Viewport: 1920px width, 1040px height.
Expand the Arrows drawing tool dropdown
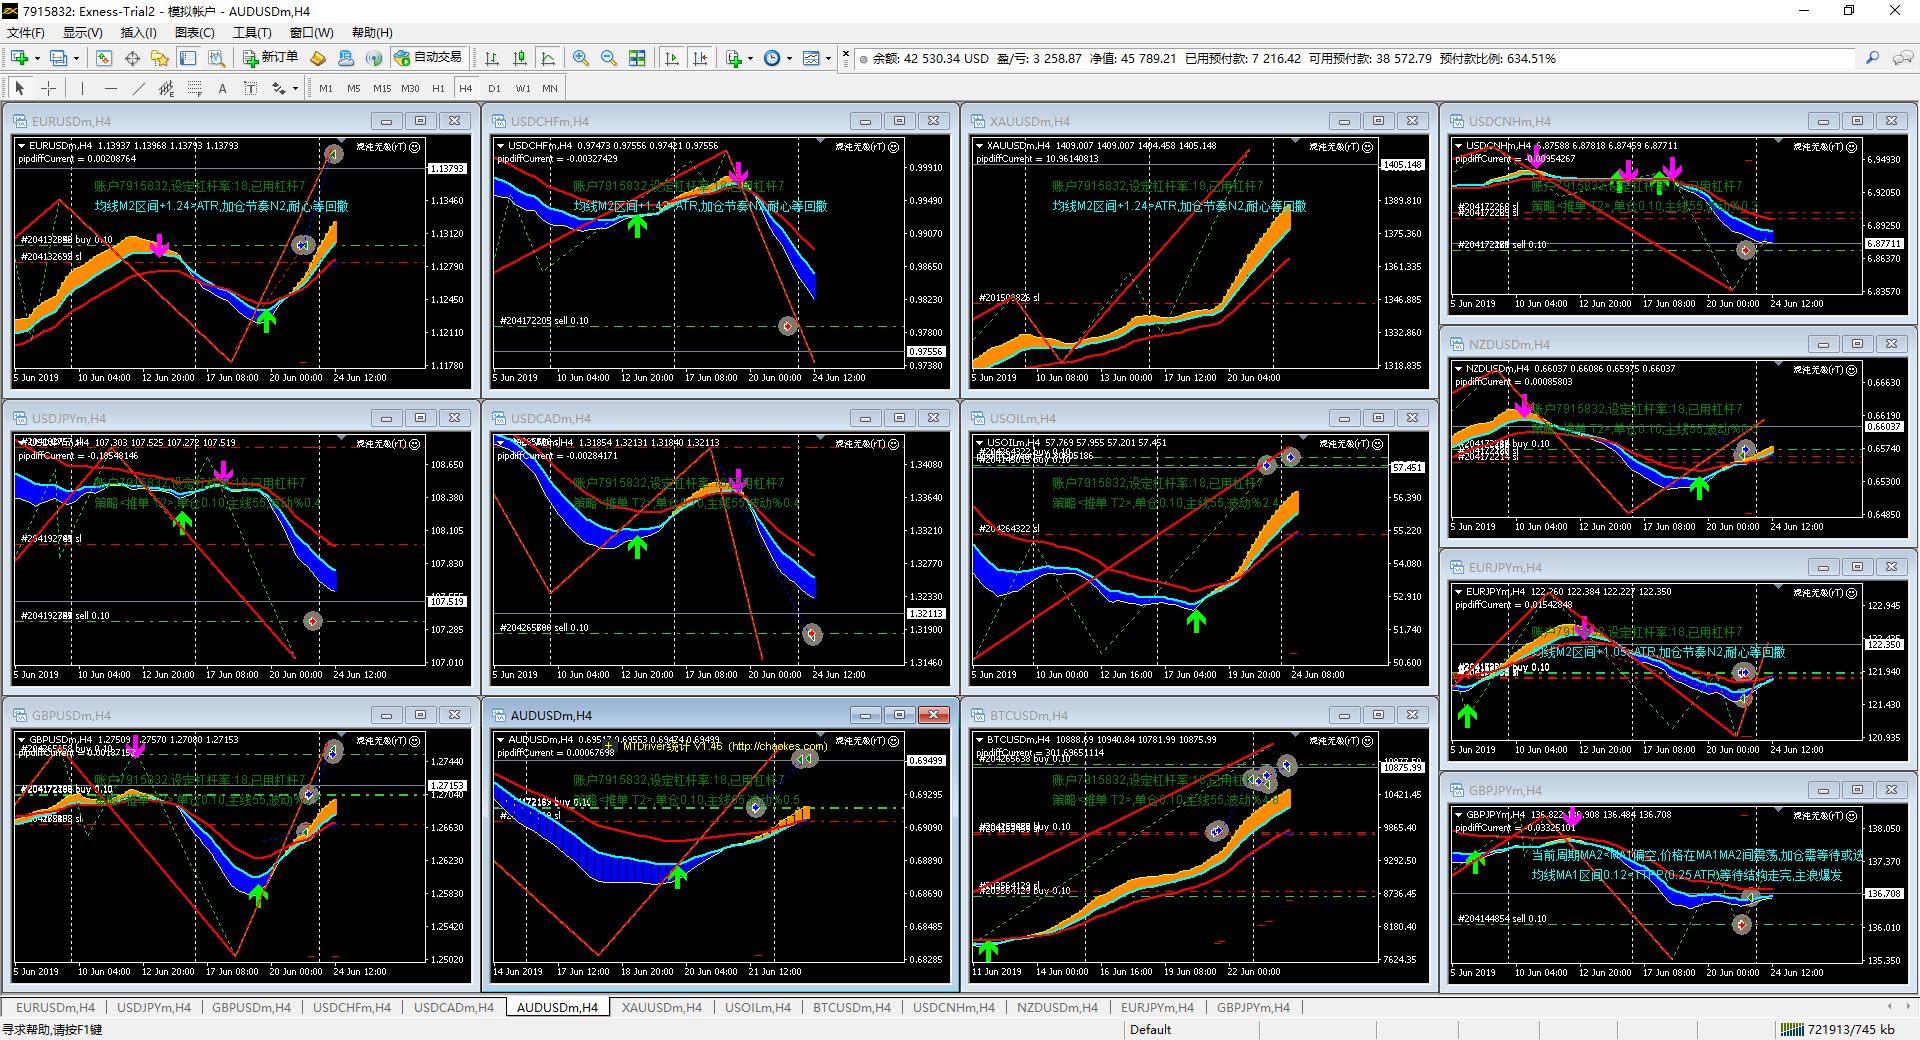coord(295,88)
